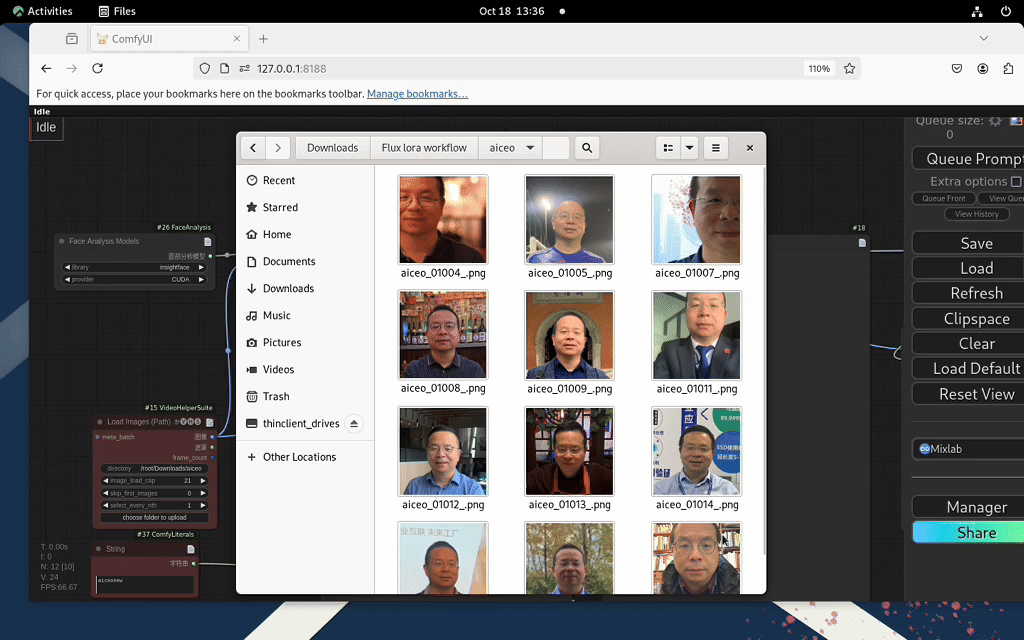This screenshot has width=1024, height=640.
Task: Select Flux lora workflow in path bar
Action: [x=424, y=148]
